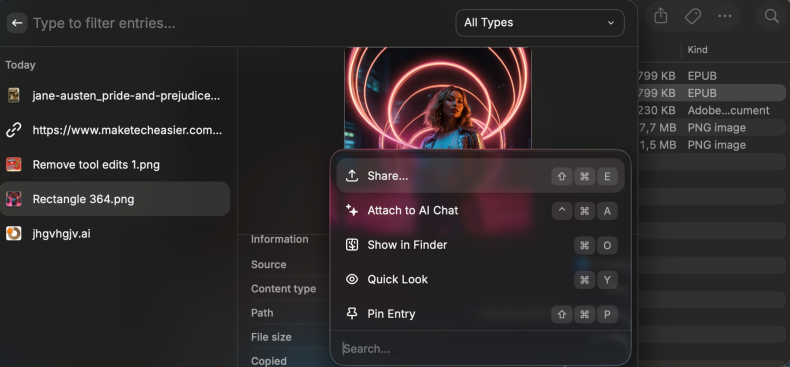Select the 7,7 MB PNG image Finder row
This screenshot has width=790, height=367.
click(711, 128)
